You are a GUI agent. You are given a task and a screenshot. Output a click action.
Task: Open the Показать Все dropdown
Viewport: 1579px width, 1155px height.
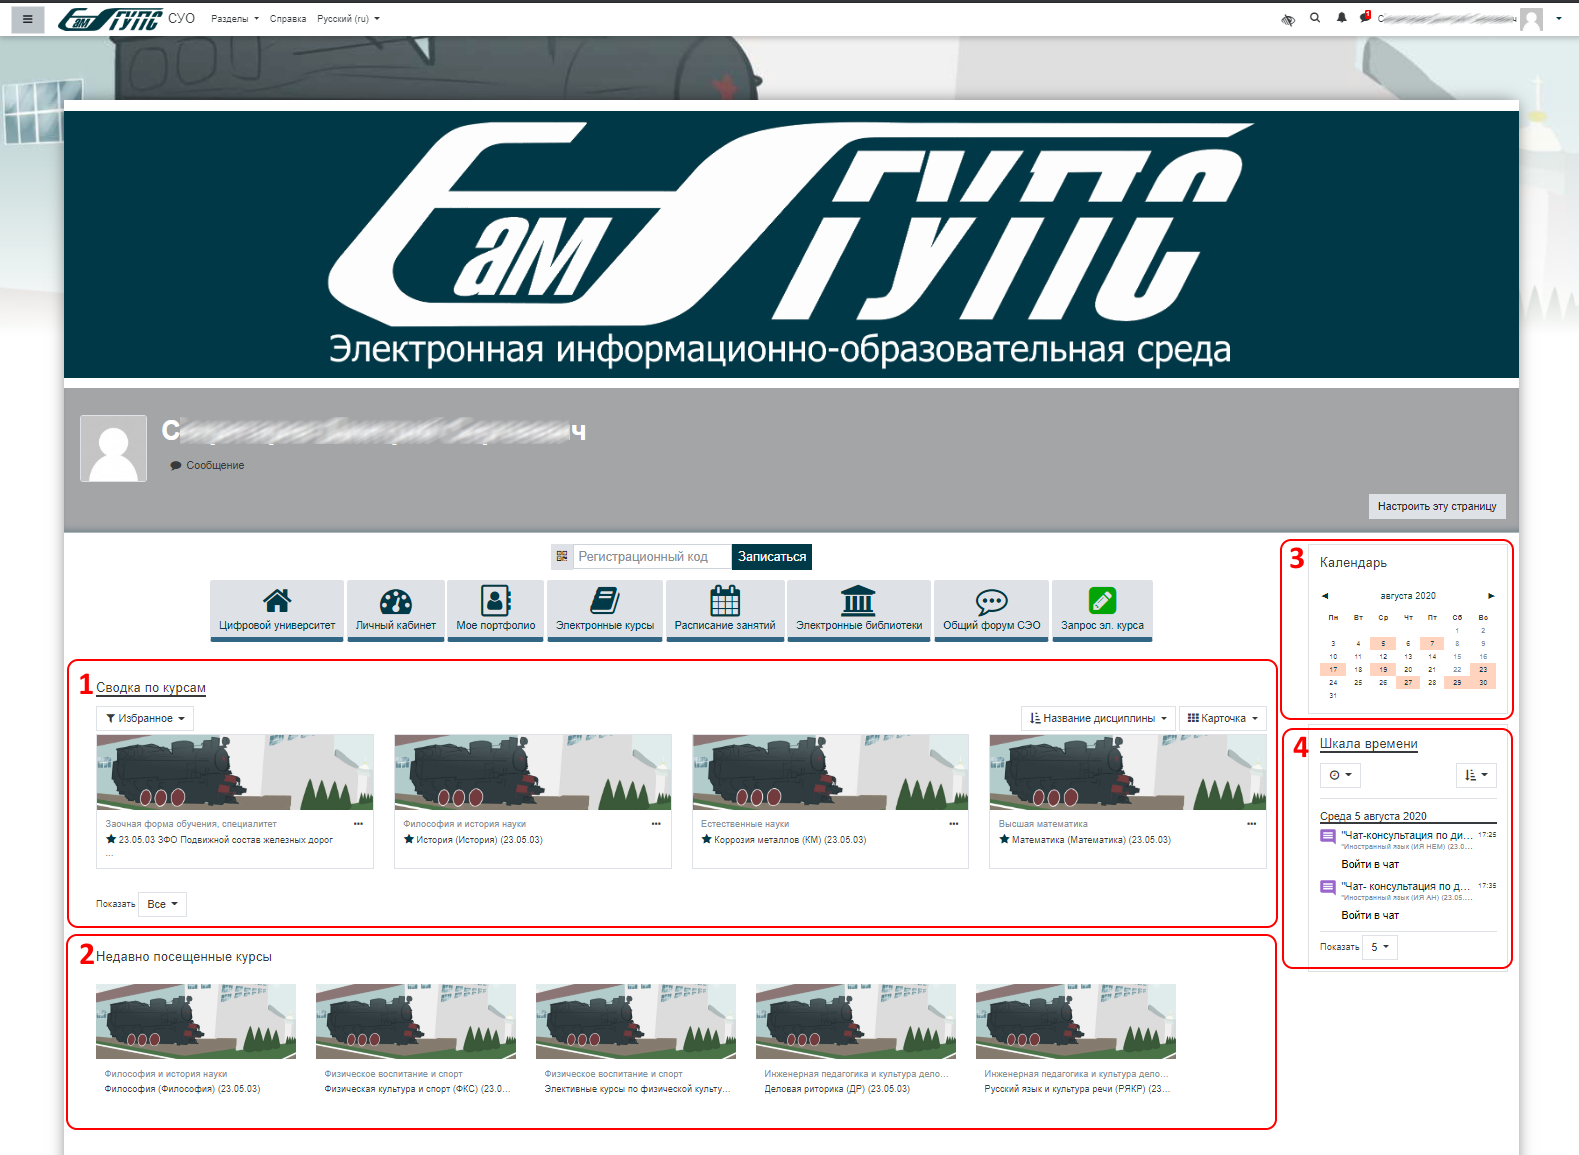click(x=162, y=905)
